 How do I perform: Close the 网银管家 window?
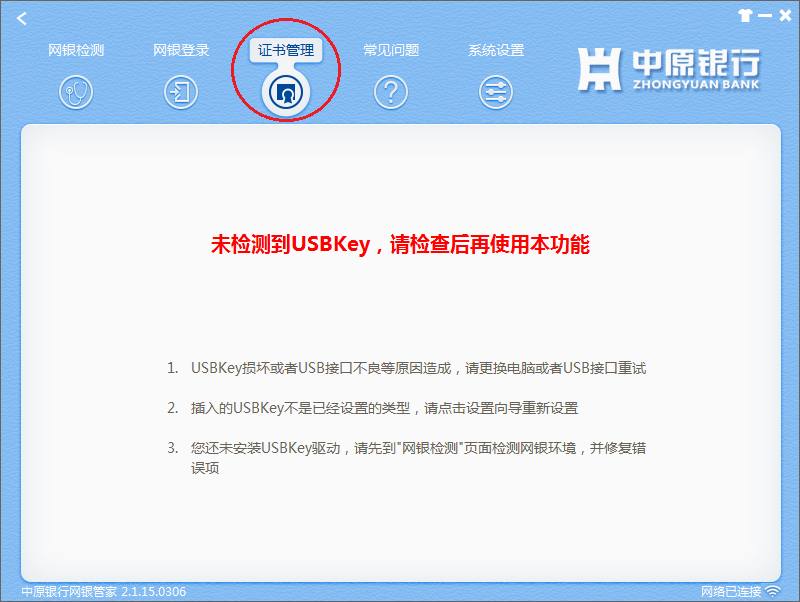[785, 16]
